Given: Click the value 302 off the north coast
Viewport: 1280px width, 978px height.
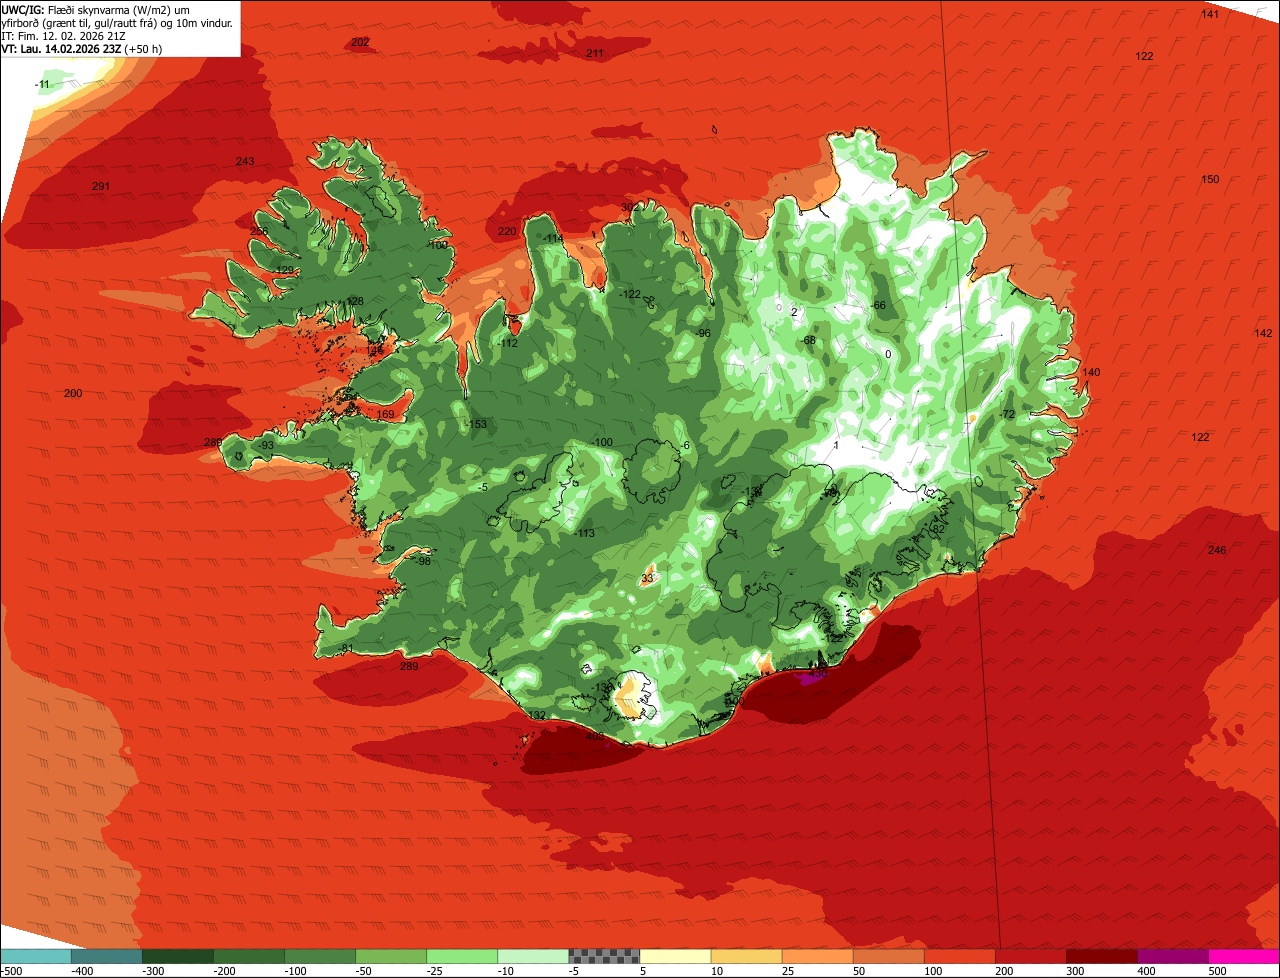Looking at the screenshot, I should coord(629,207).
